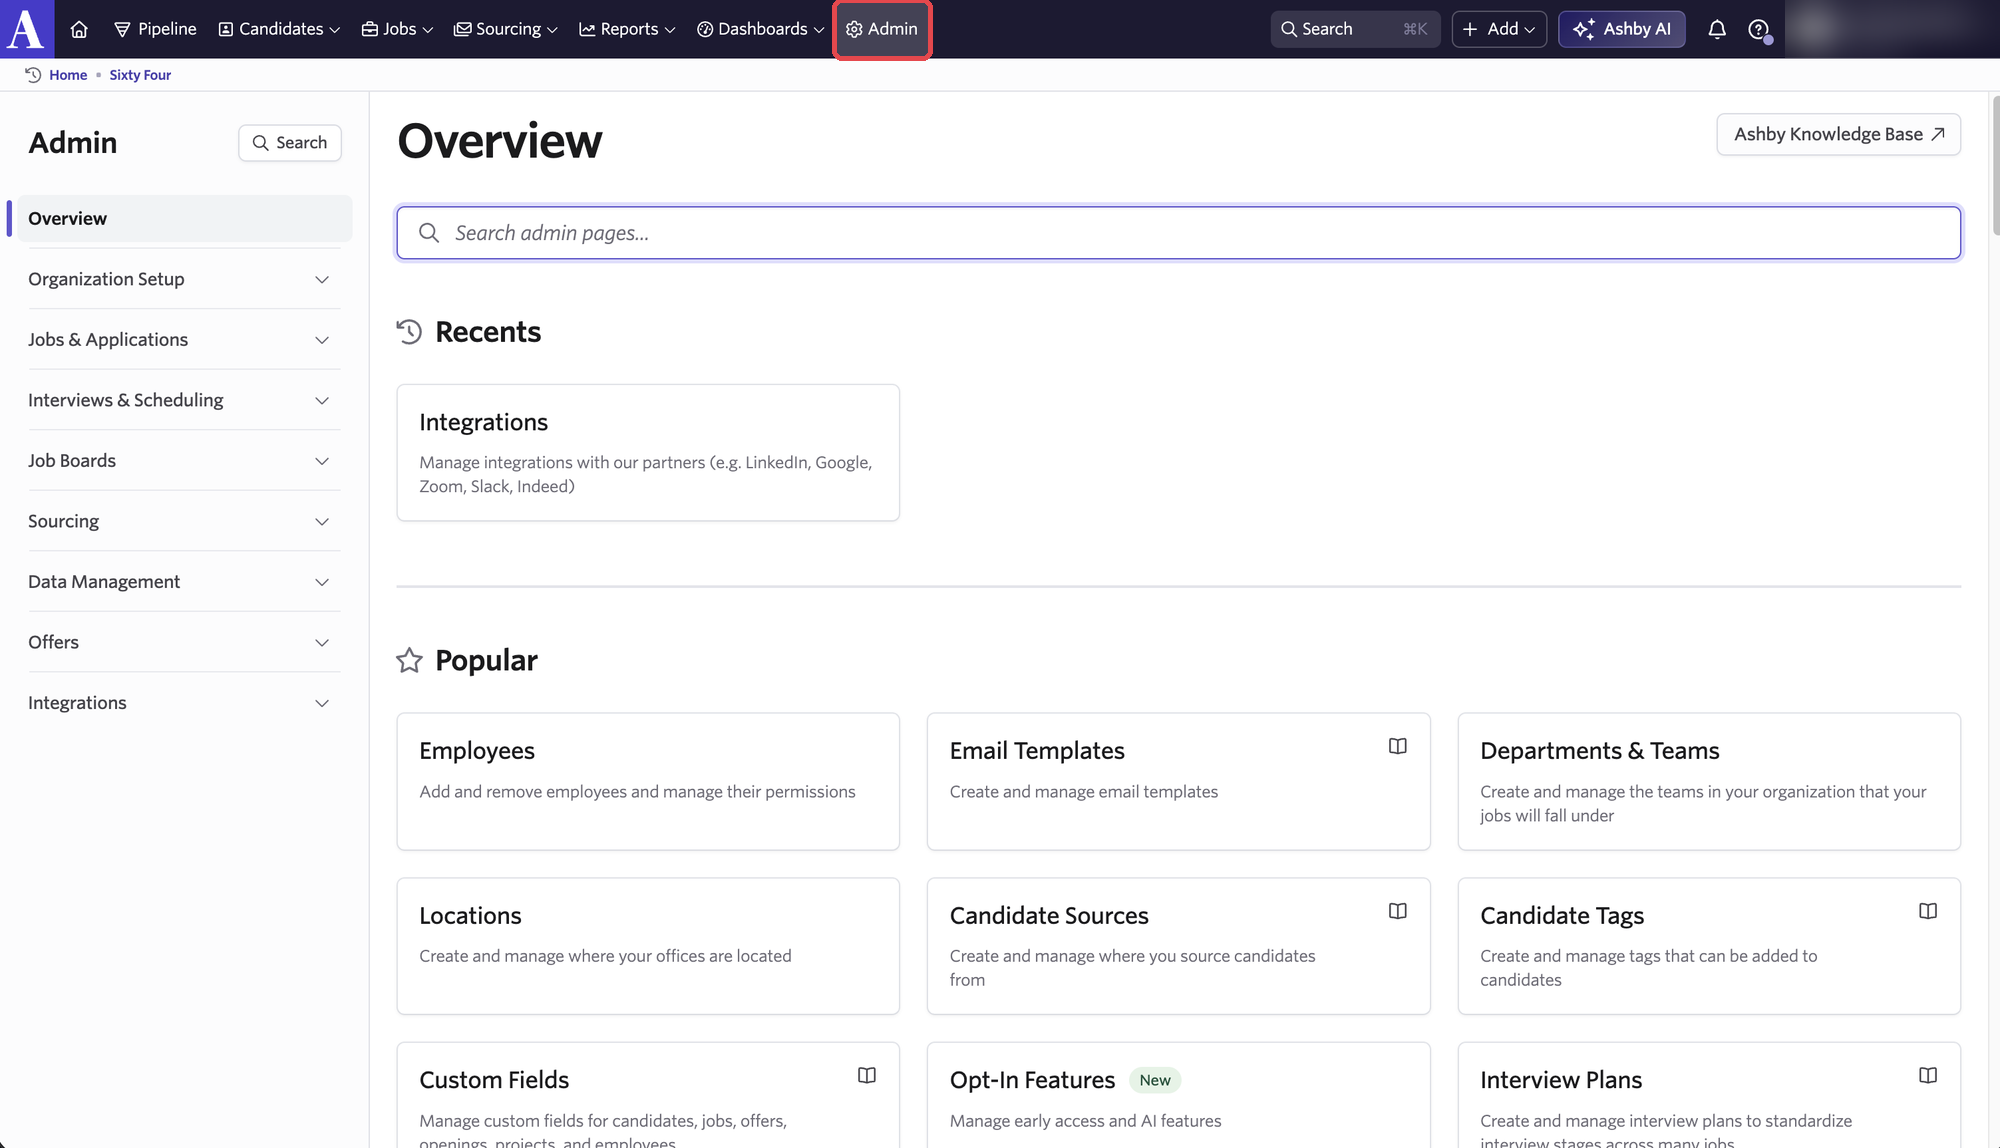The height and width of the screenshot is (1148, 2000).
Task: Click the Candidate Tags book icon
Action: [1928, 911]
